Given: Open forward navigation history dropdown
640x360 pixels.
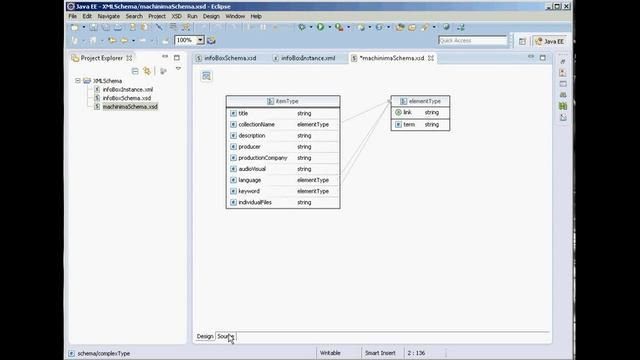Looking at the screenshot, I should (x=133, y=40).
